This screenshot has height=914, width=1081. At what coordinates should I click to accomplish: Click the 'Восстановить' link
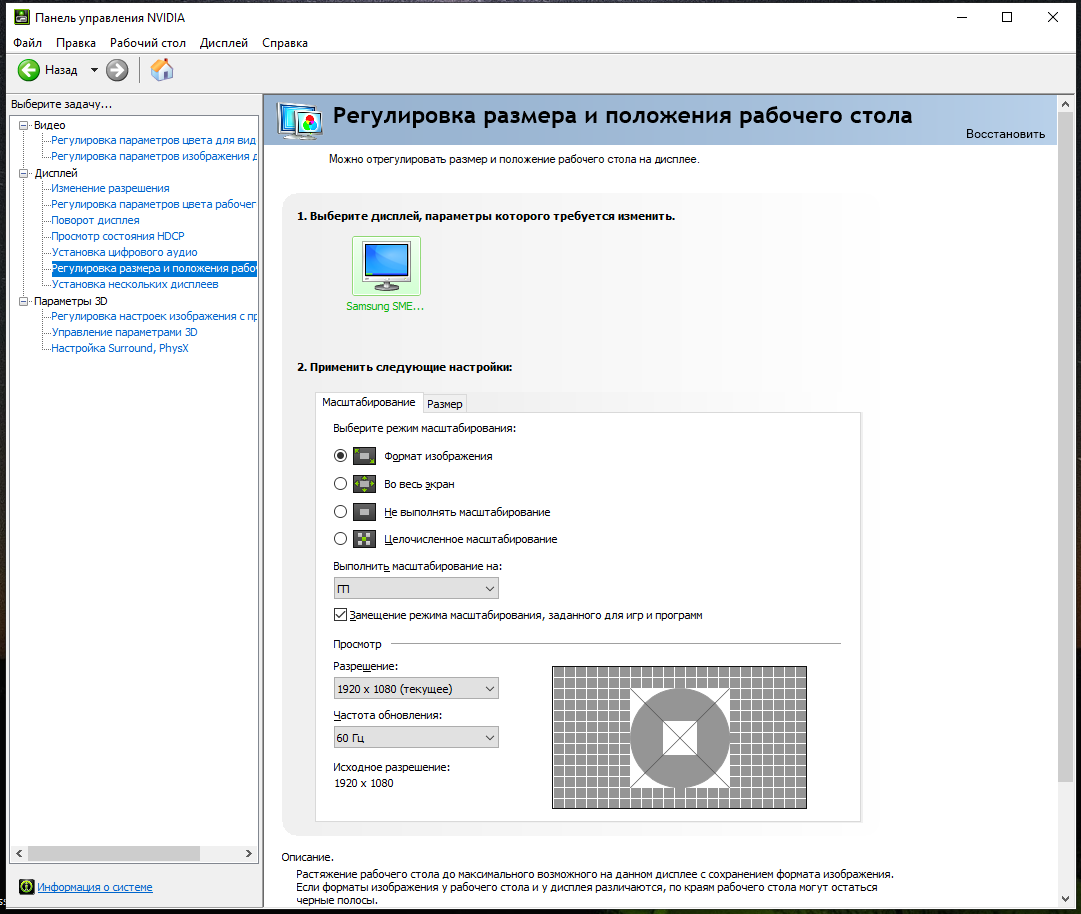coord(1005,134)
